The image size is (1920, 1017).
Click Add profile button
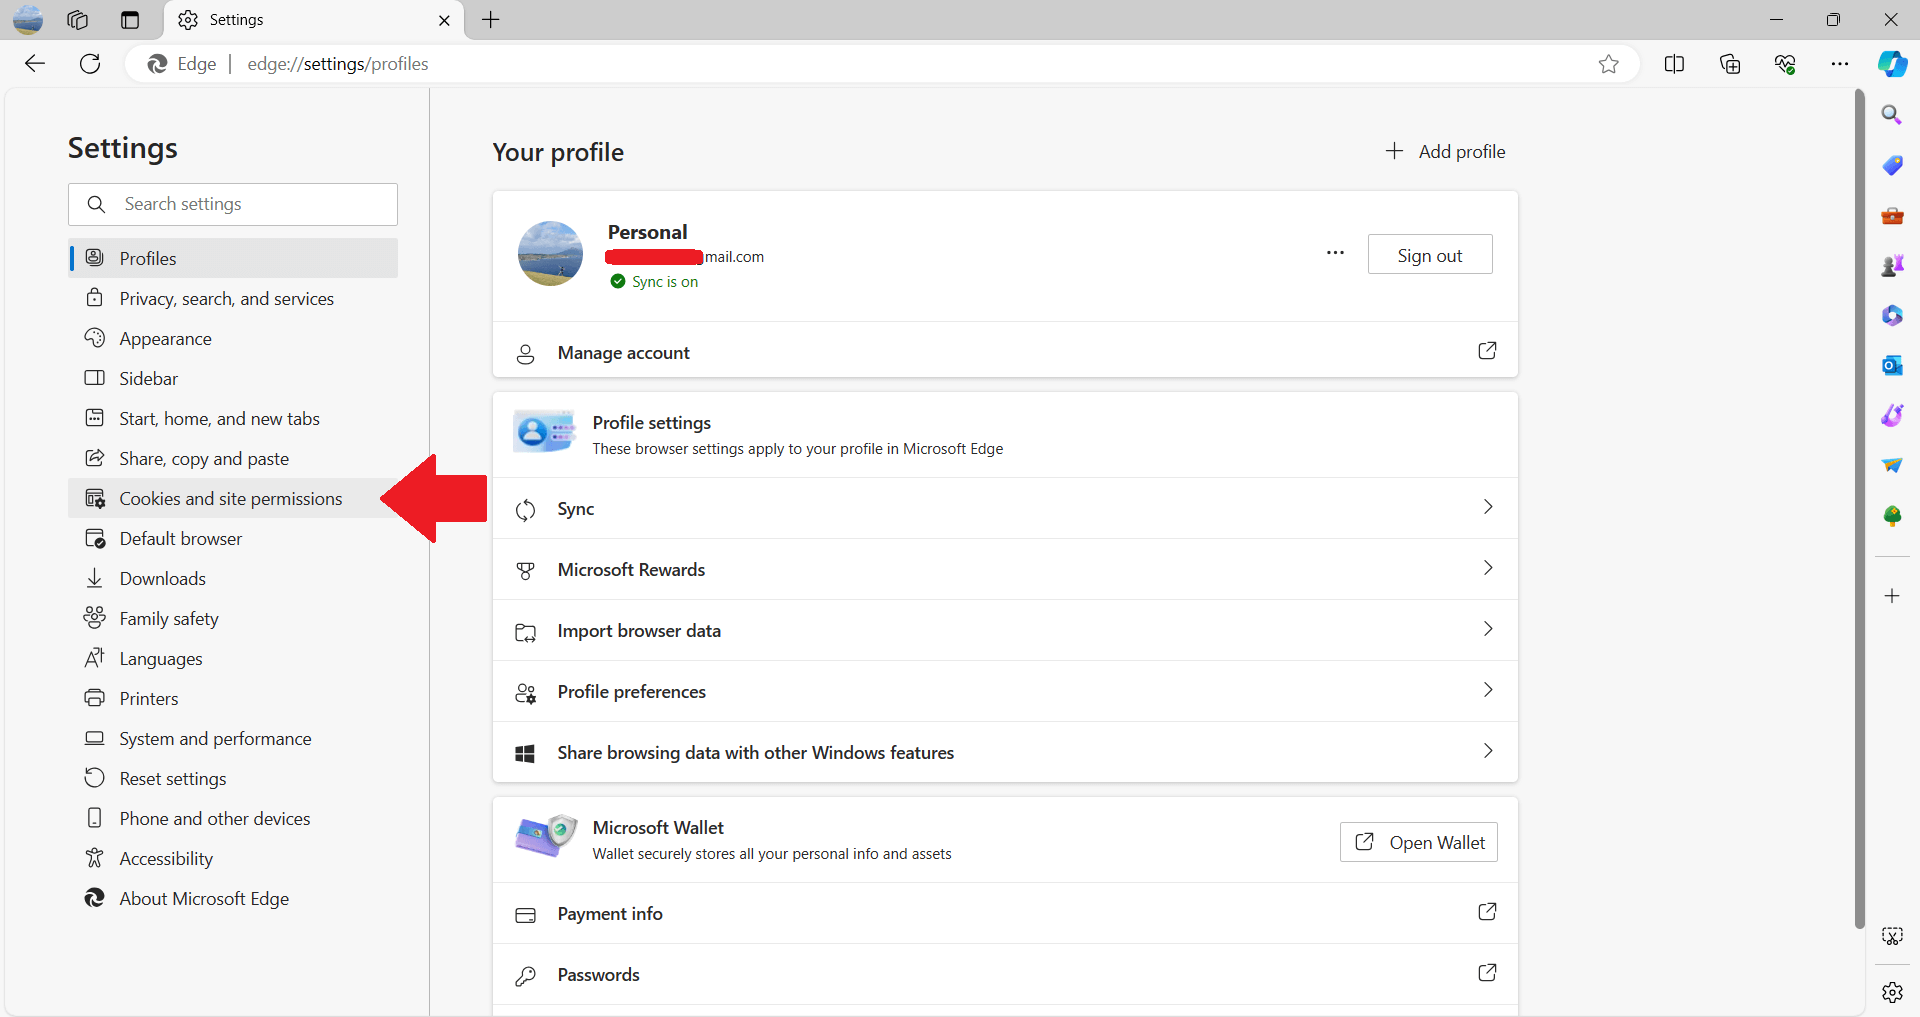(x=1445, y=151)
